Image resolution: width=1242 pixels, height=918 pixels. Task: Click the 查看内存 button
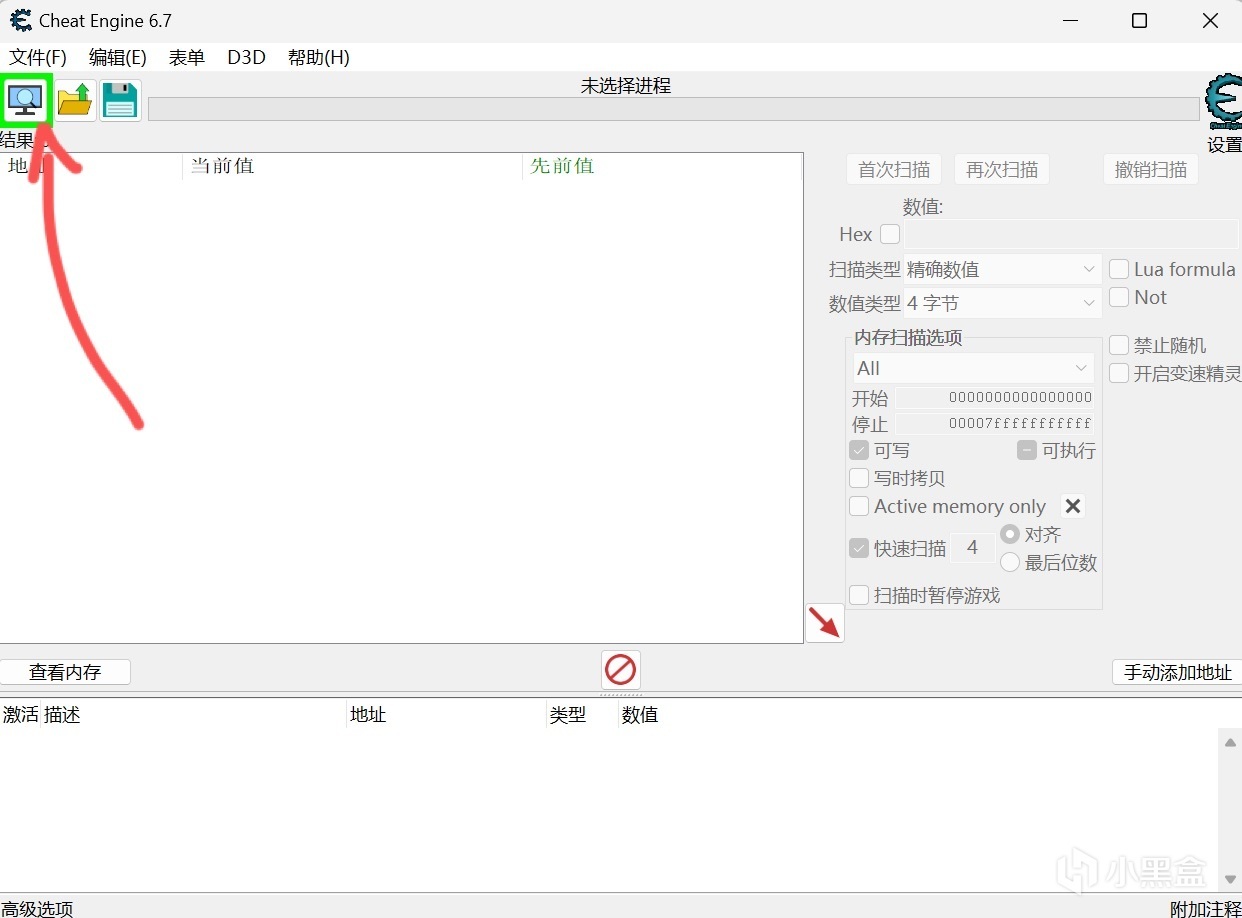(65, 672)
